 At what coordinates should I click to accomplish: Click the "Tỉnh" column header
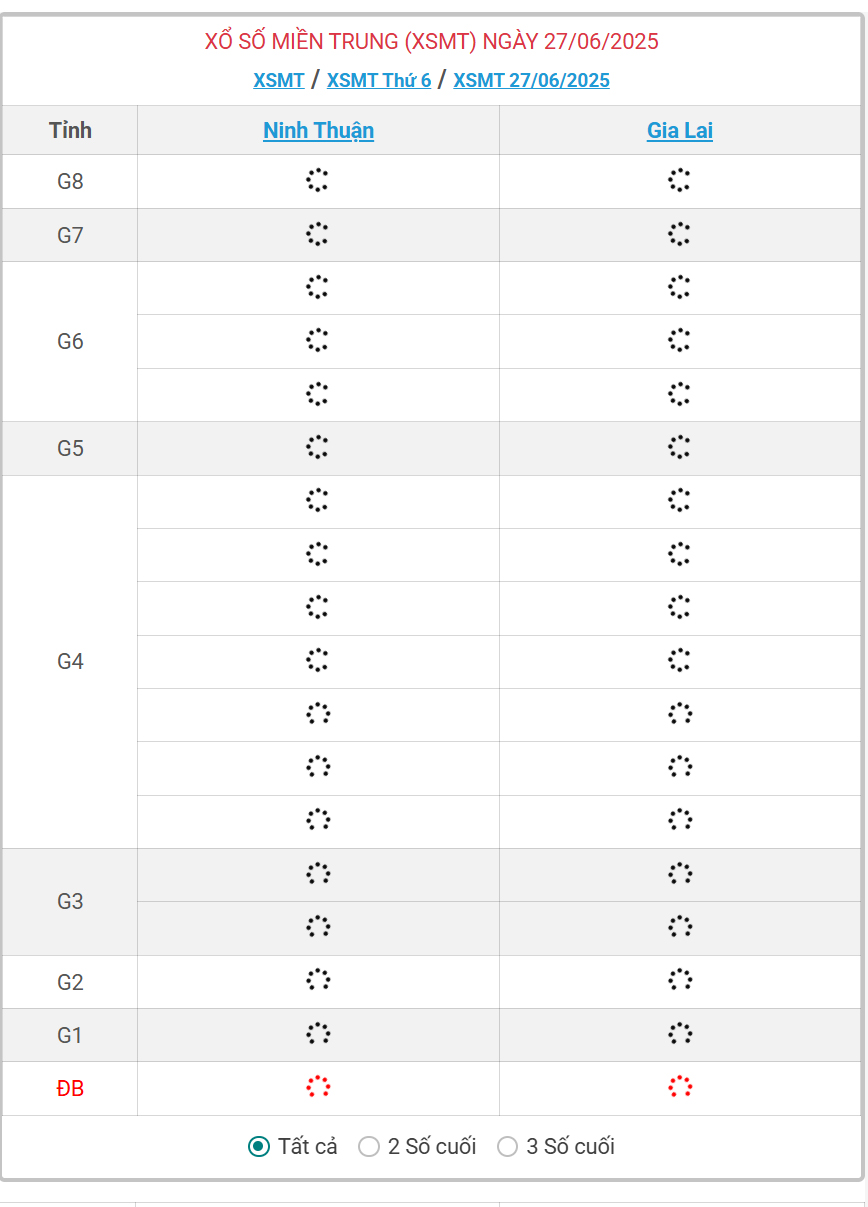tap(70, 130)
